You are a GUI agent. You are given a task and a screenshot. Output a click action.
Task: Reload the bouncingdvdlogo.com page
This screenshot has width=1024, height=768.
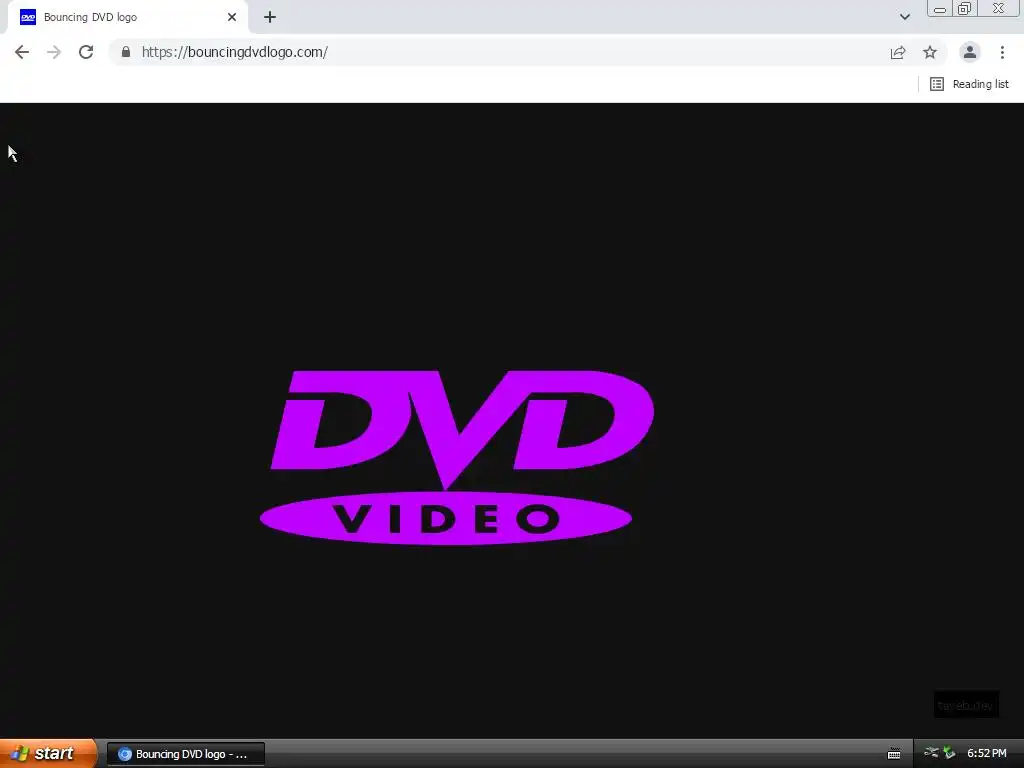86,52
